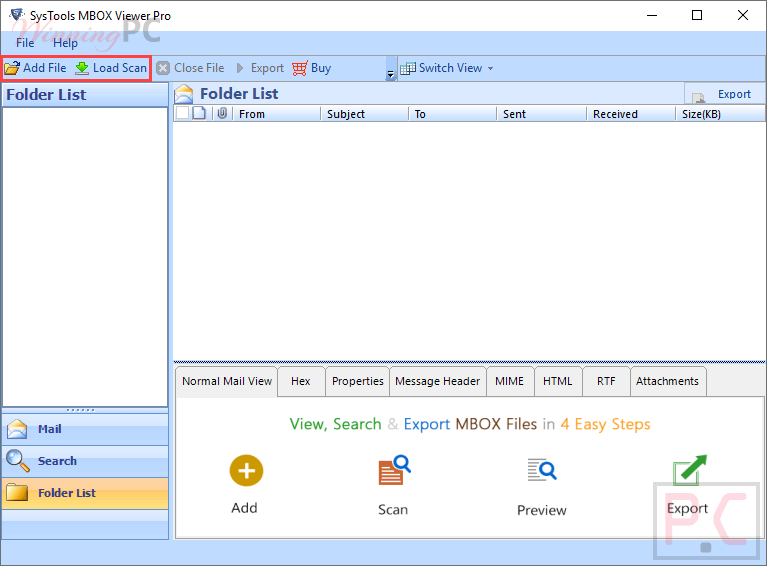The height and width of the screenshot is (566, 767).
Task: Click the Load Scan green arrow icon
Action: tap(82, 68)
